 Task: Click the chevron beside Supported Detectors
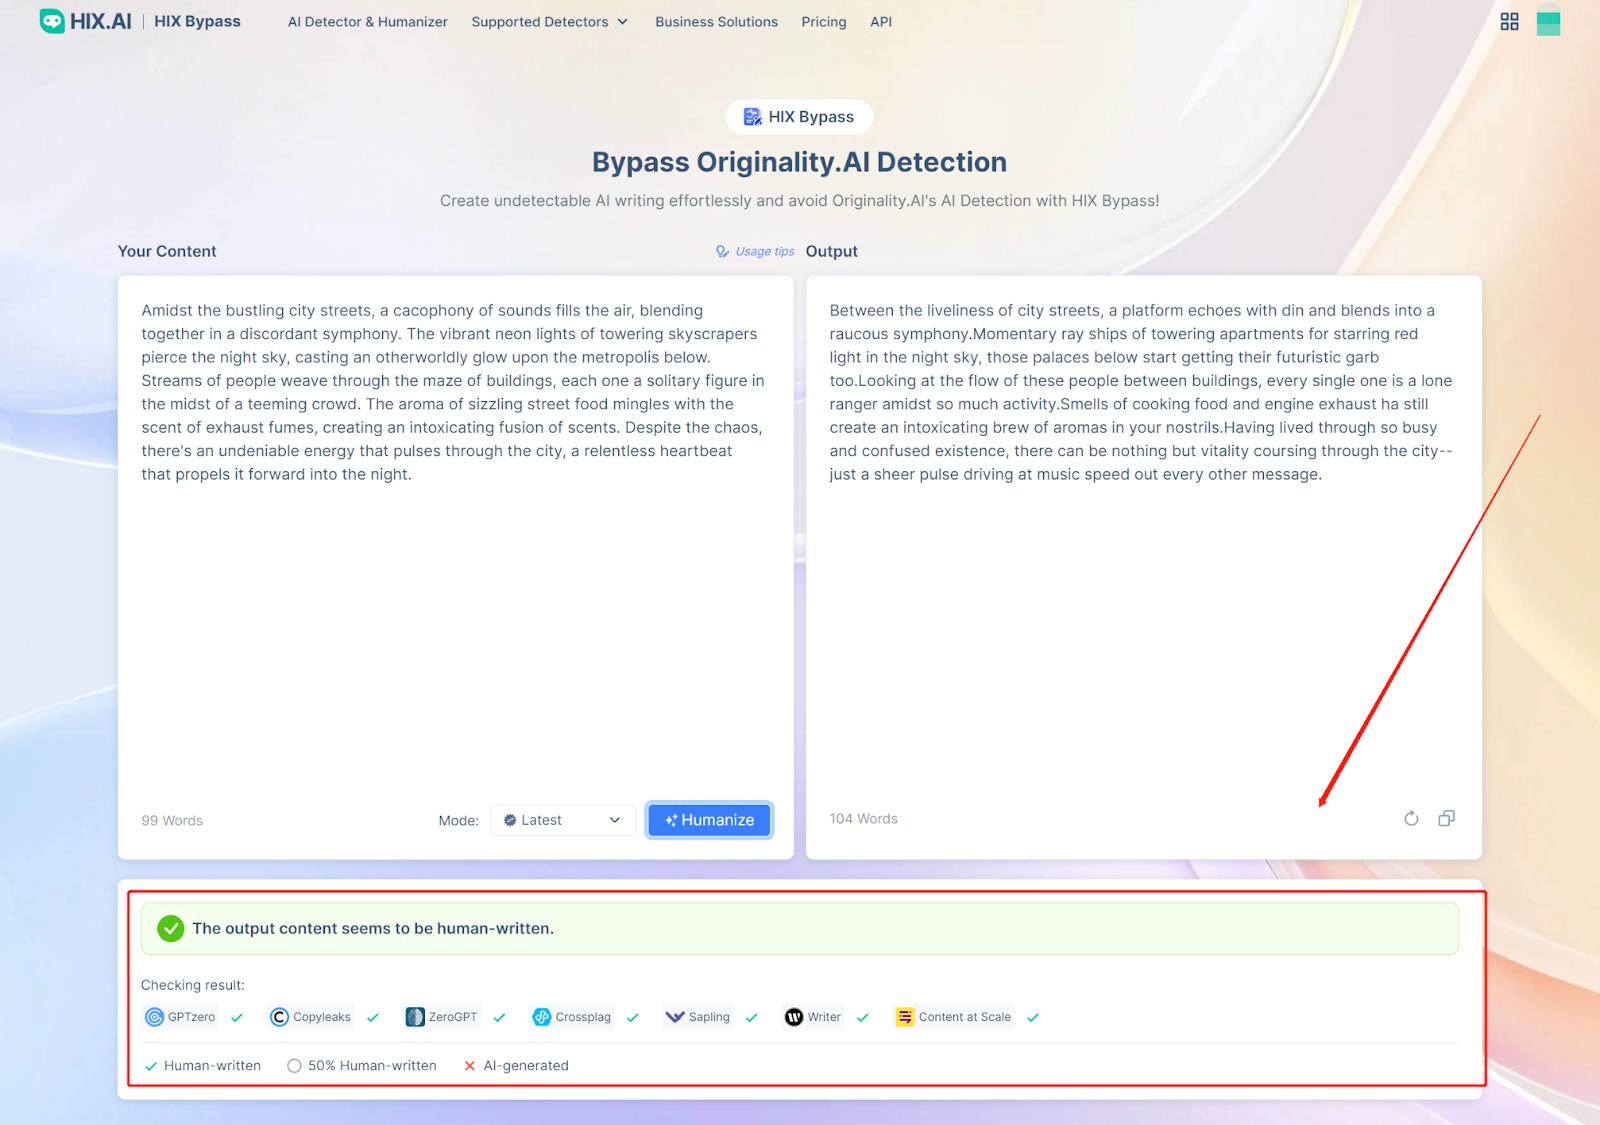tap(622, 22)
